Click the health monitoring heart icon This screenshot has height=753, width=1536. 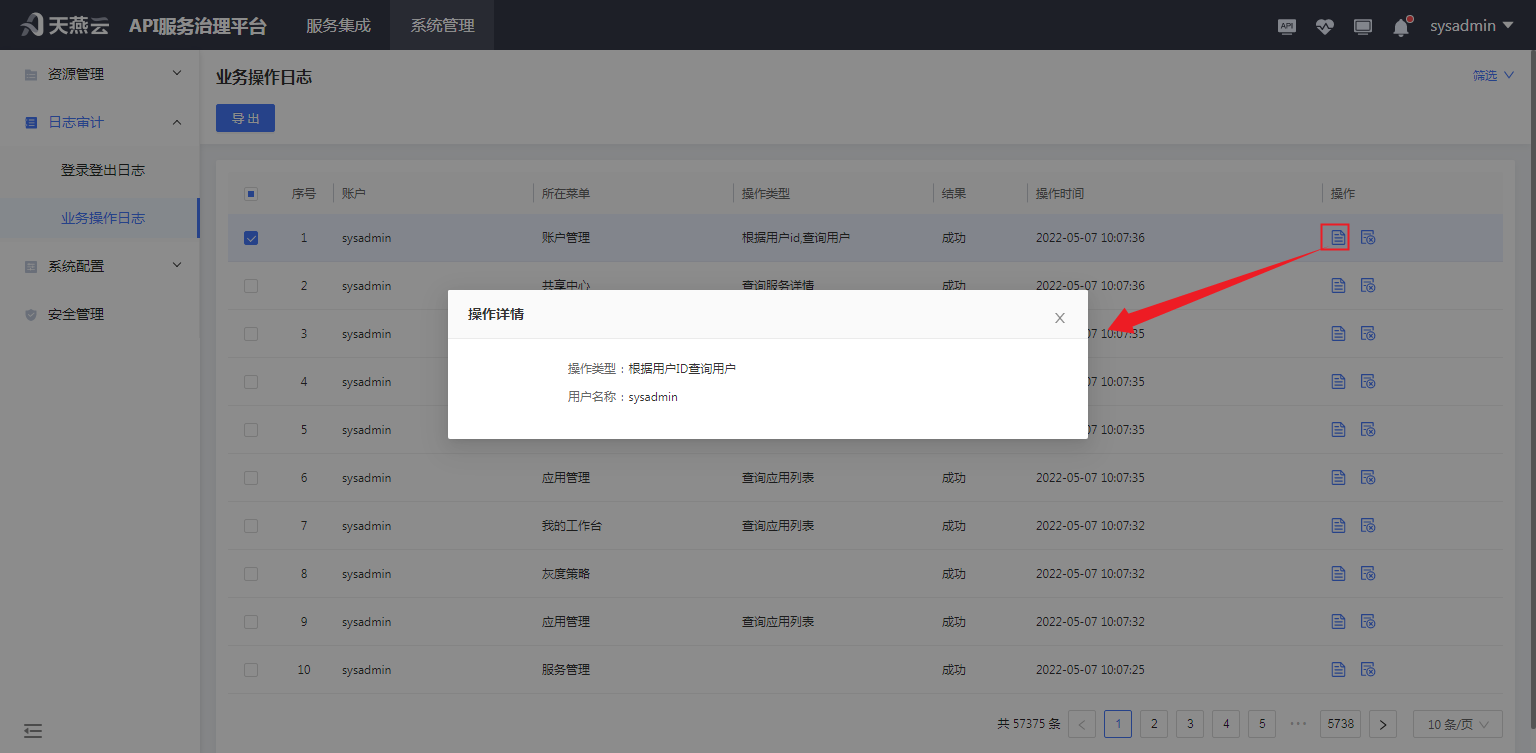[1324, 26]
